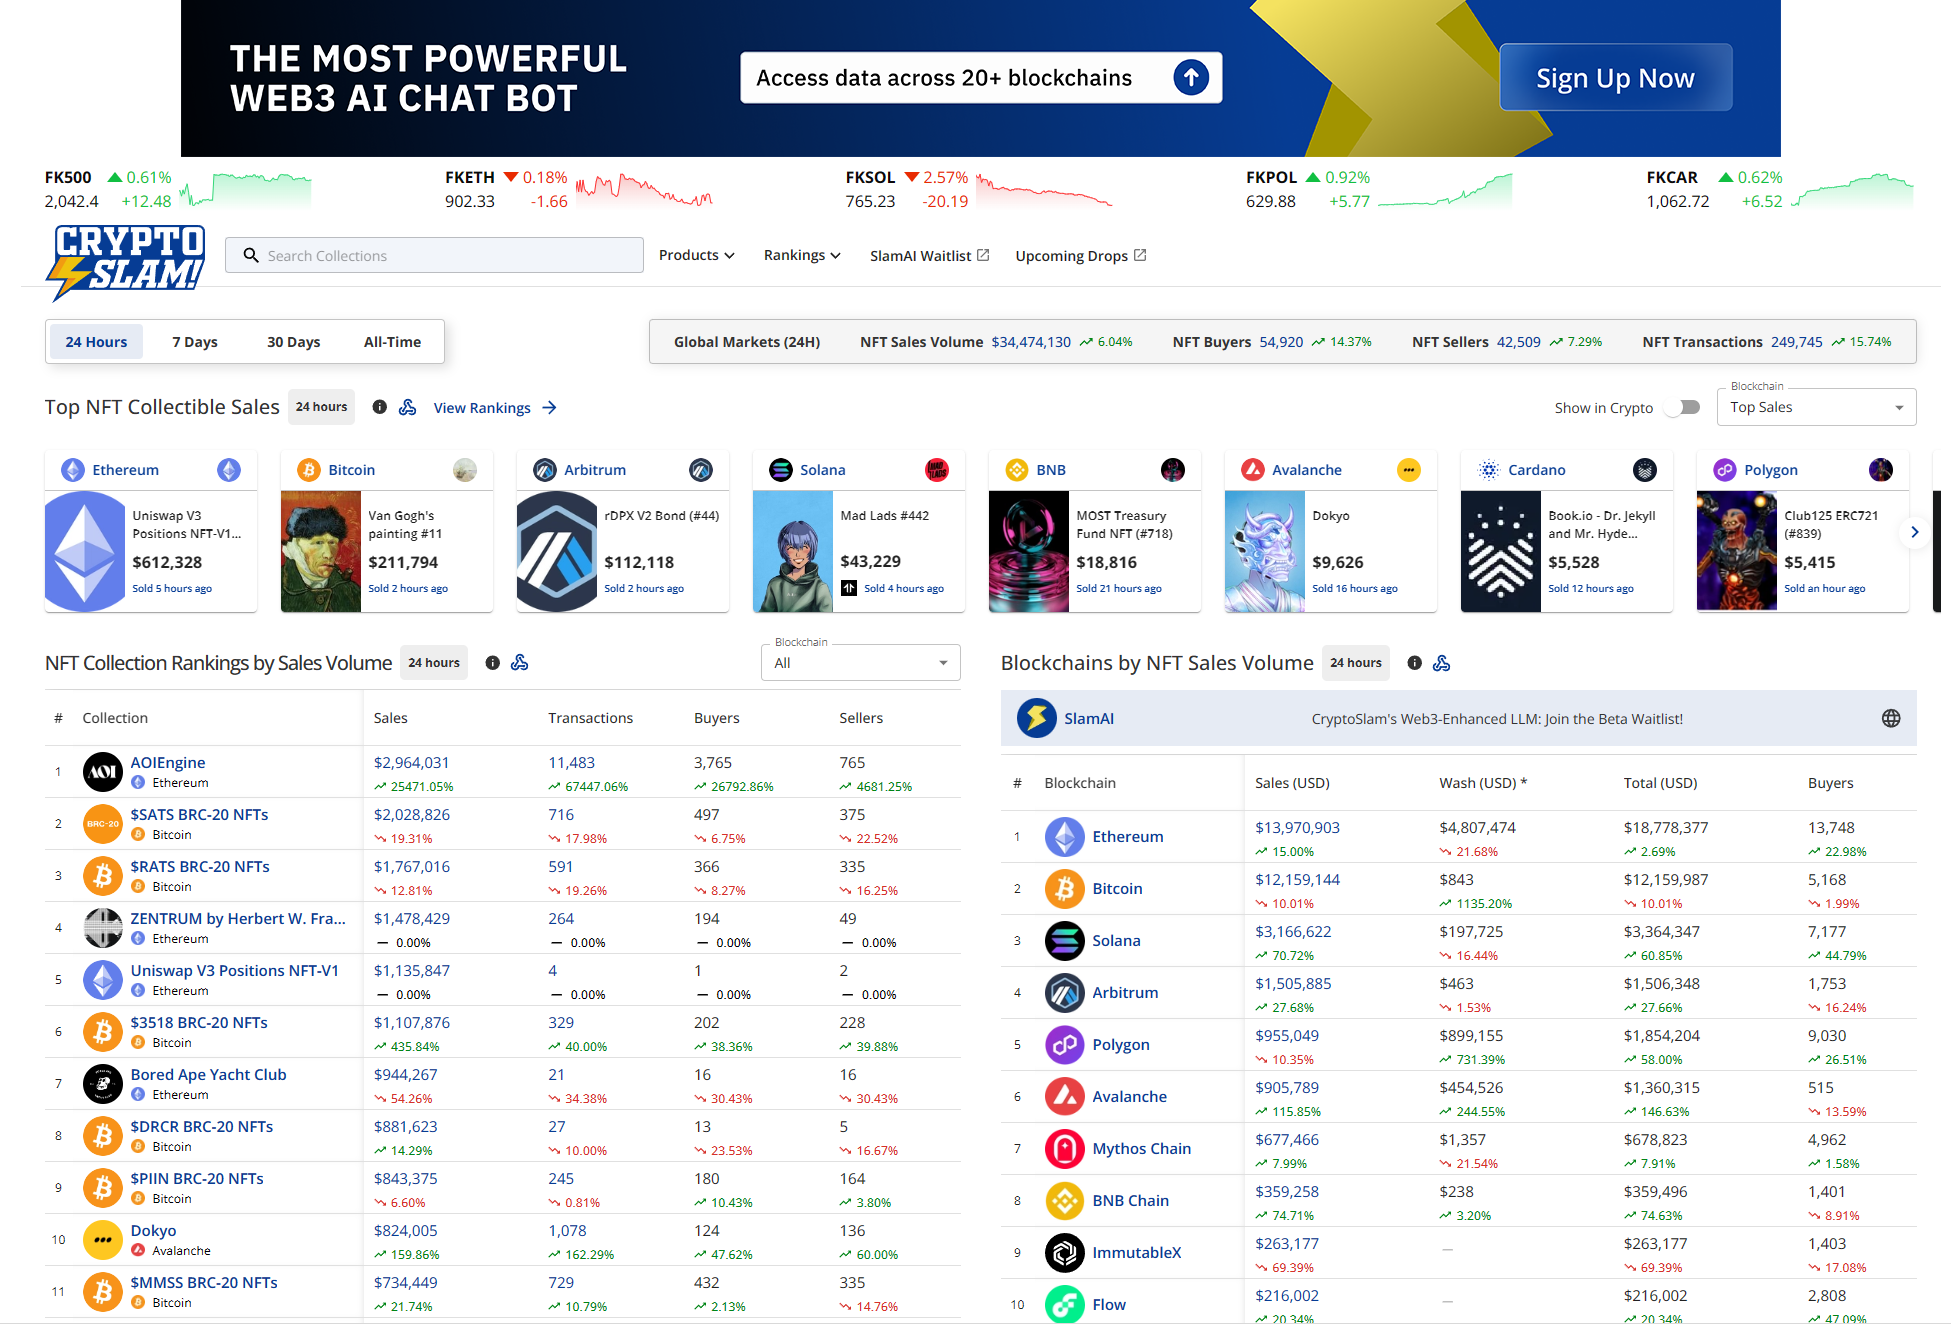The image size is (1951, 1324).
Task: Click the ImmutableX icon
Action: point(1064,1253)
